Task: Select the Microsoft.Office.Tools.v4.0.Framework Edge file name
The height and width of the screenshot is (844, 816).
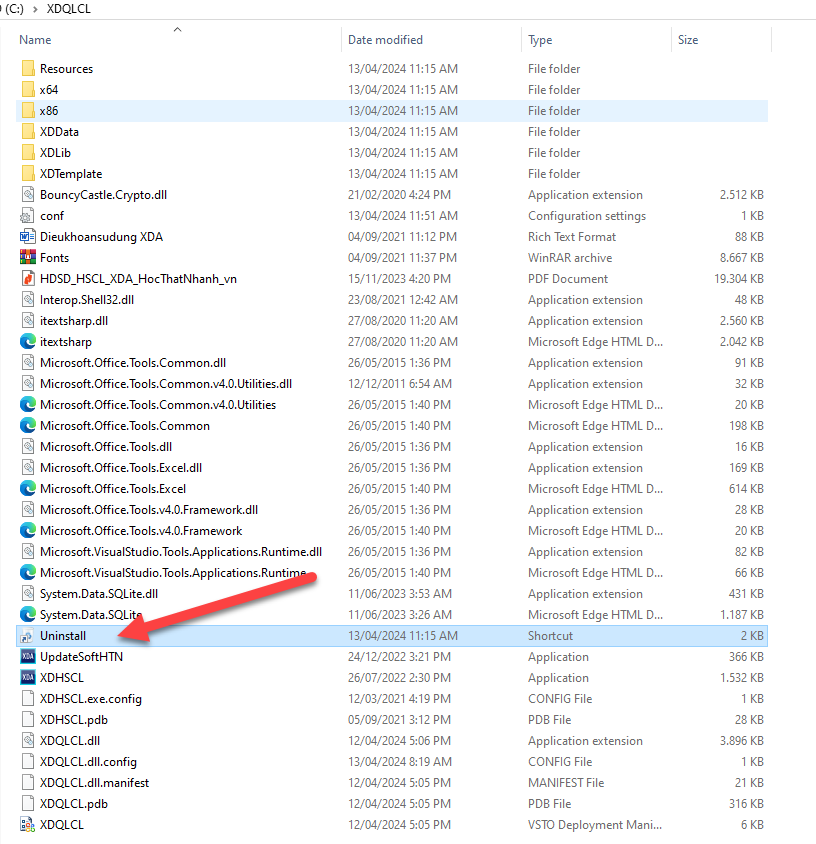Action: (x=141, y=531)
